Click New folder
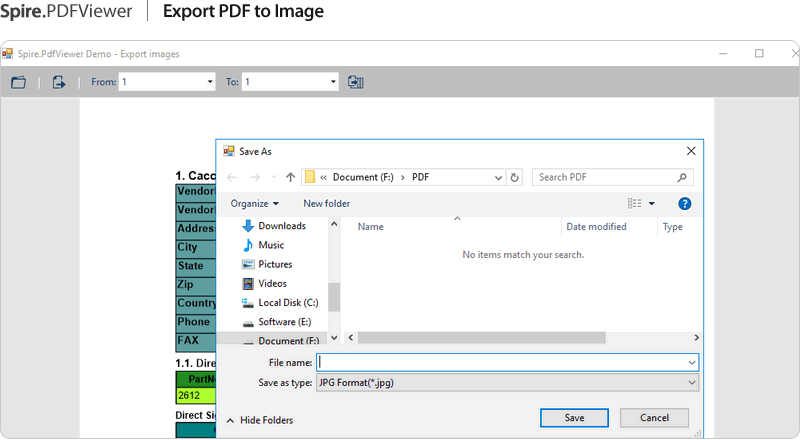Viewport: 800px width, 440px height. (x=327, y=204)
